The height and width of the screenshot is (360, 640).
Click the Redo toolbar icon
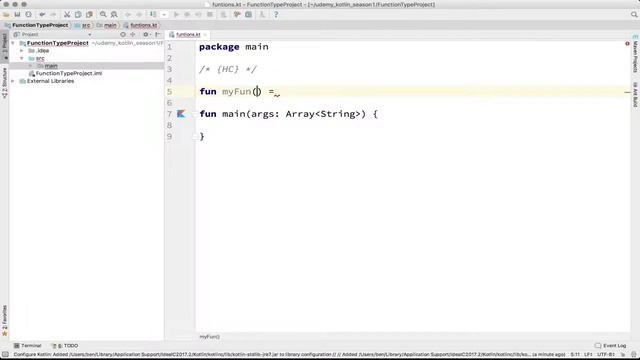pyautogui.click(x=53, y=15)
